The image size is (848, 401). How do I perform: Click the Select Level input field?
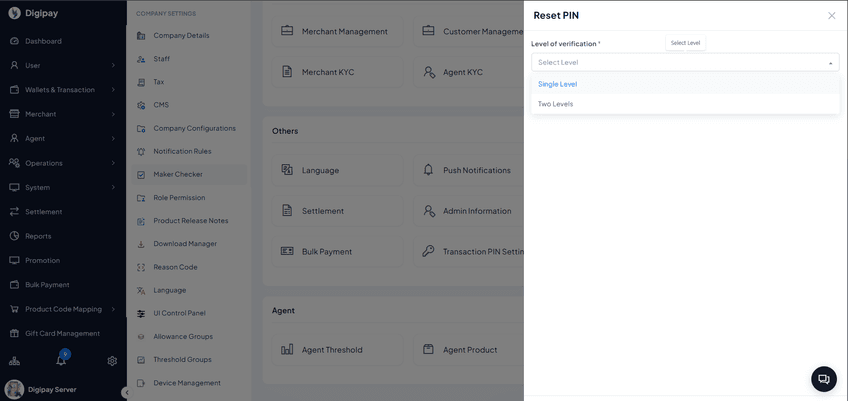[x=685, y=63]
